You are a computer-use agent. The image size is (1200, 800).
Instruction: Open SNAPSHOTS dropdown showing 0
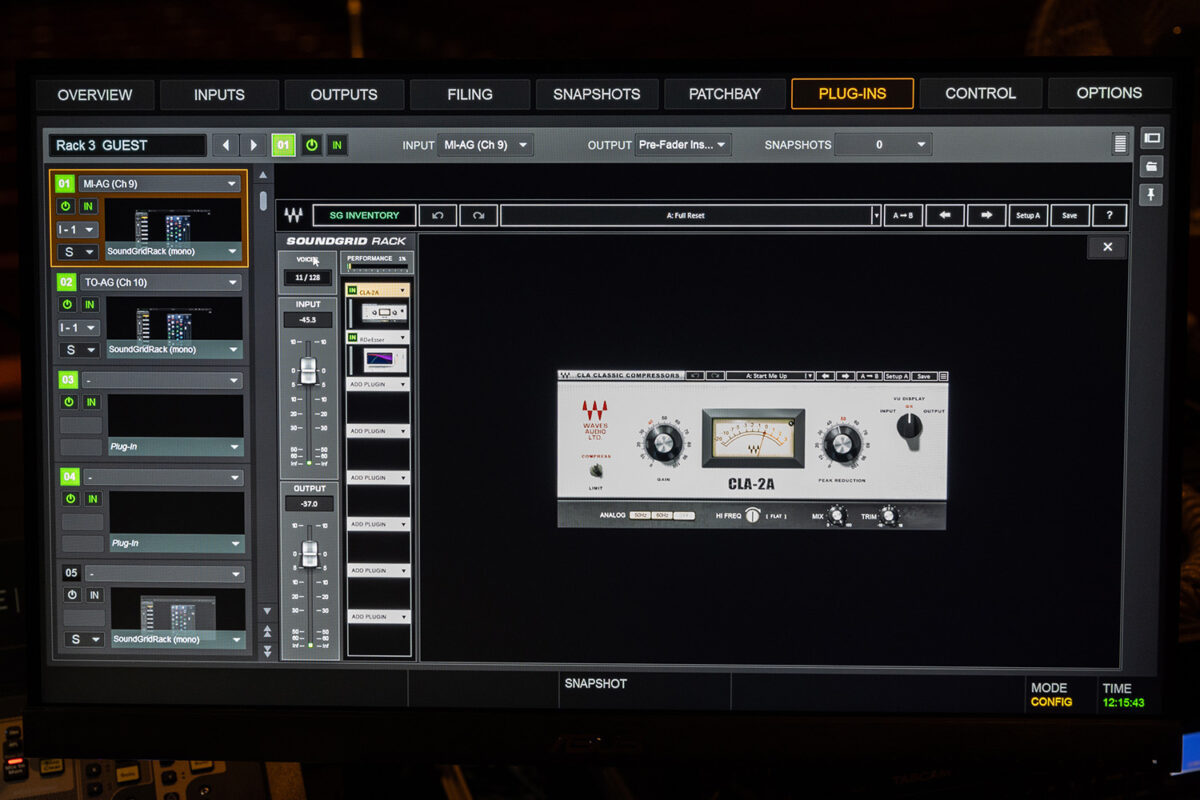883,145
